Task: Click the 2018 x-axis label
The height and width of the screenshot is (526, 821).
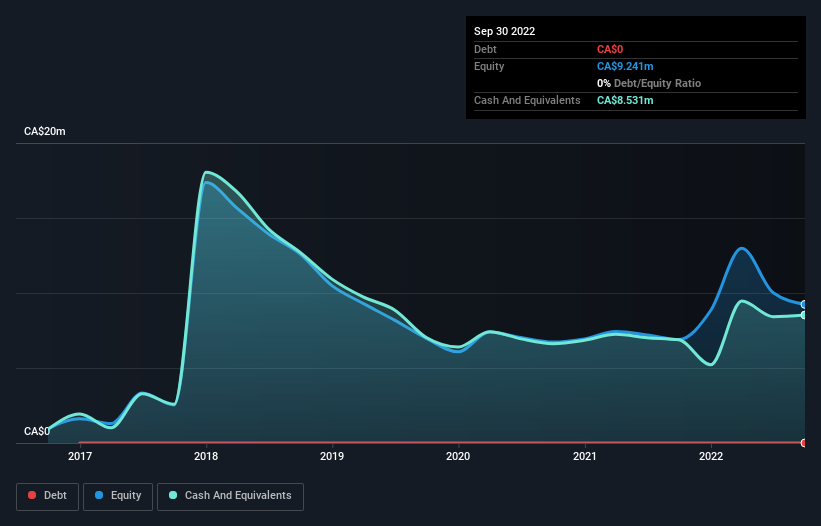Action: coord(206,456)
